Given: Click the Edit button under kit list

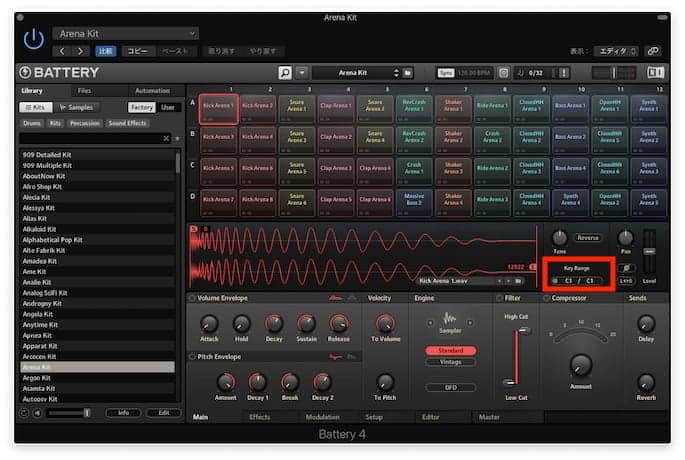Looking at the screenshot, I should tap(163, 413).
